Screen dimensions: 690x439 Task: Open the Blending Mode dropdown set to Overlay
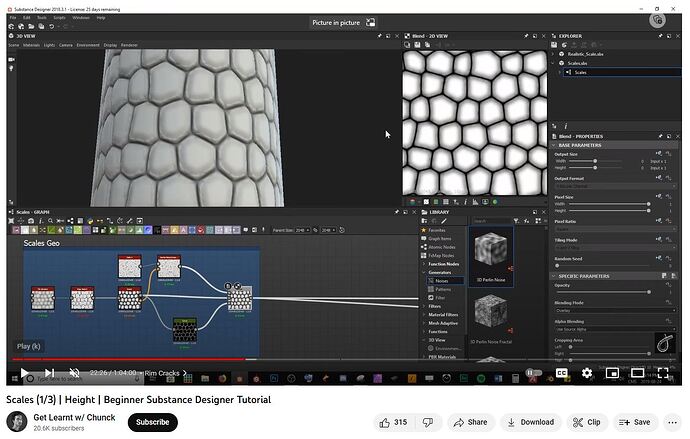tap(615, 311)
